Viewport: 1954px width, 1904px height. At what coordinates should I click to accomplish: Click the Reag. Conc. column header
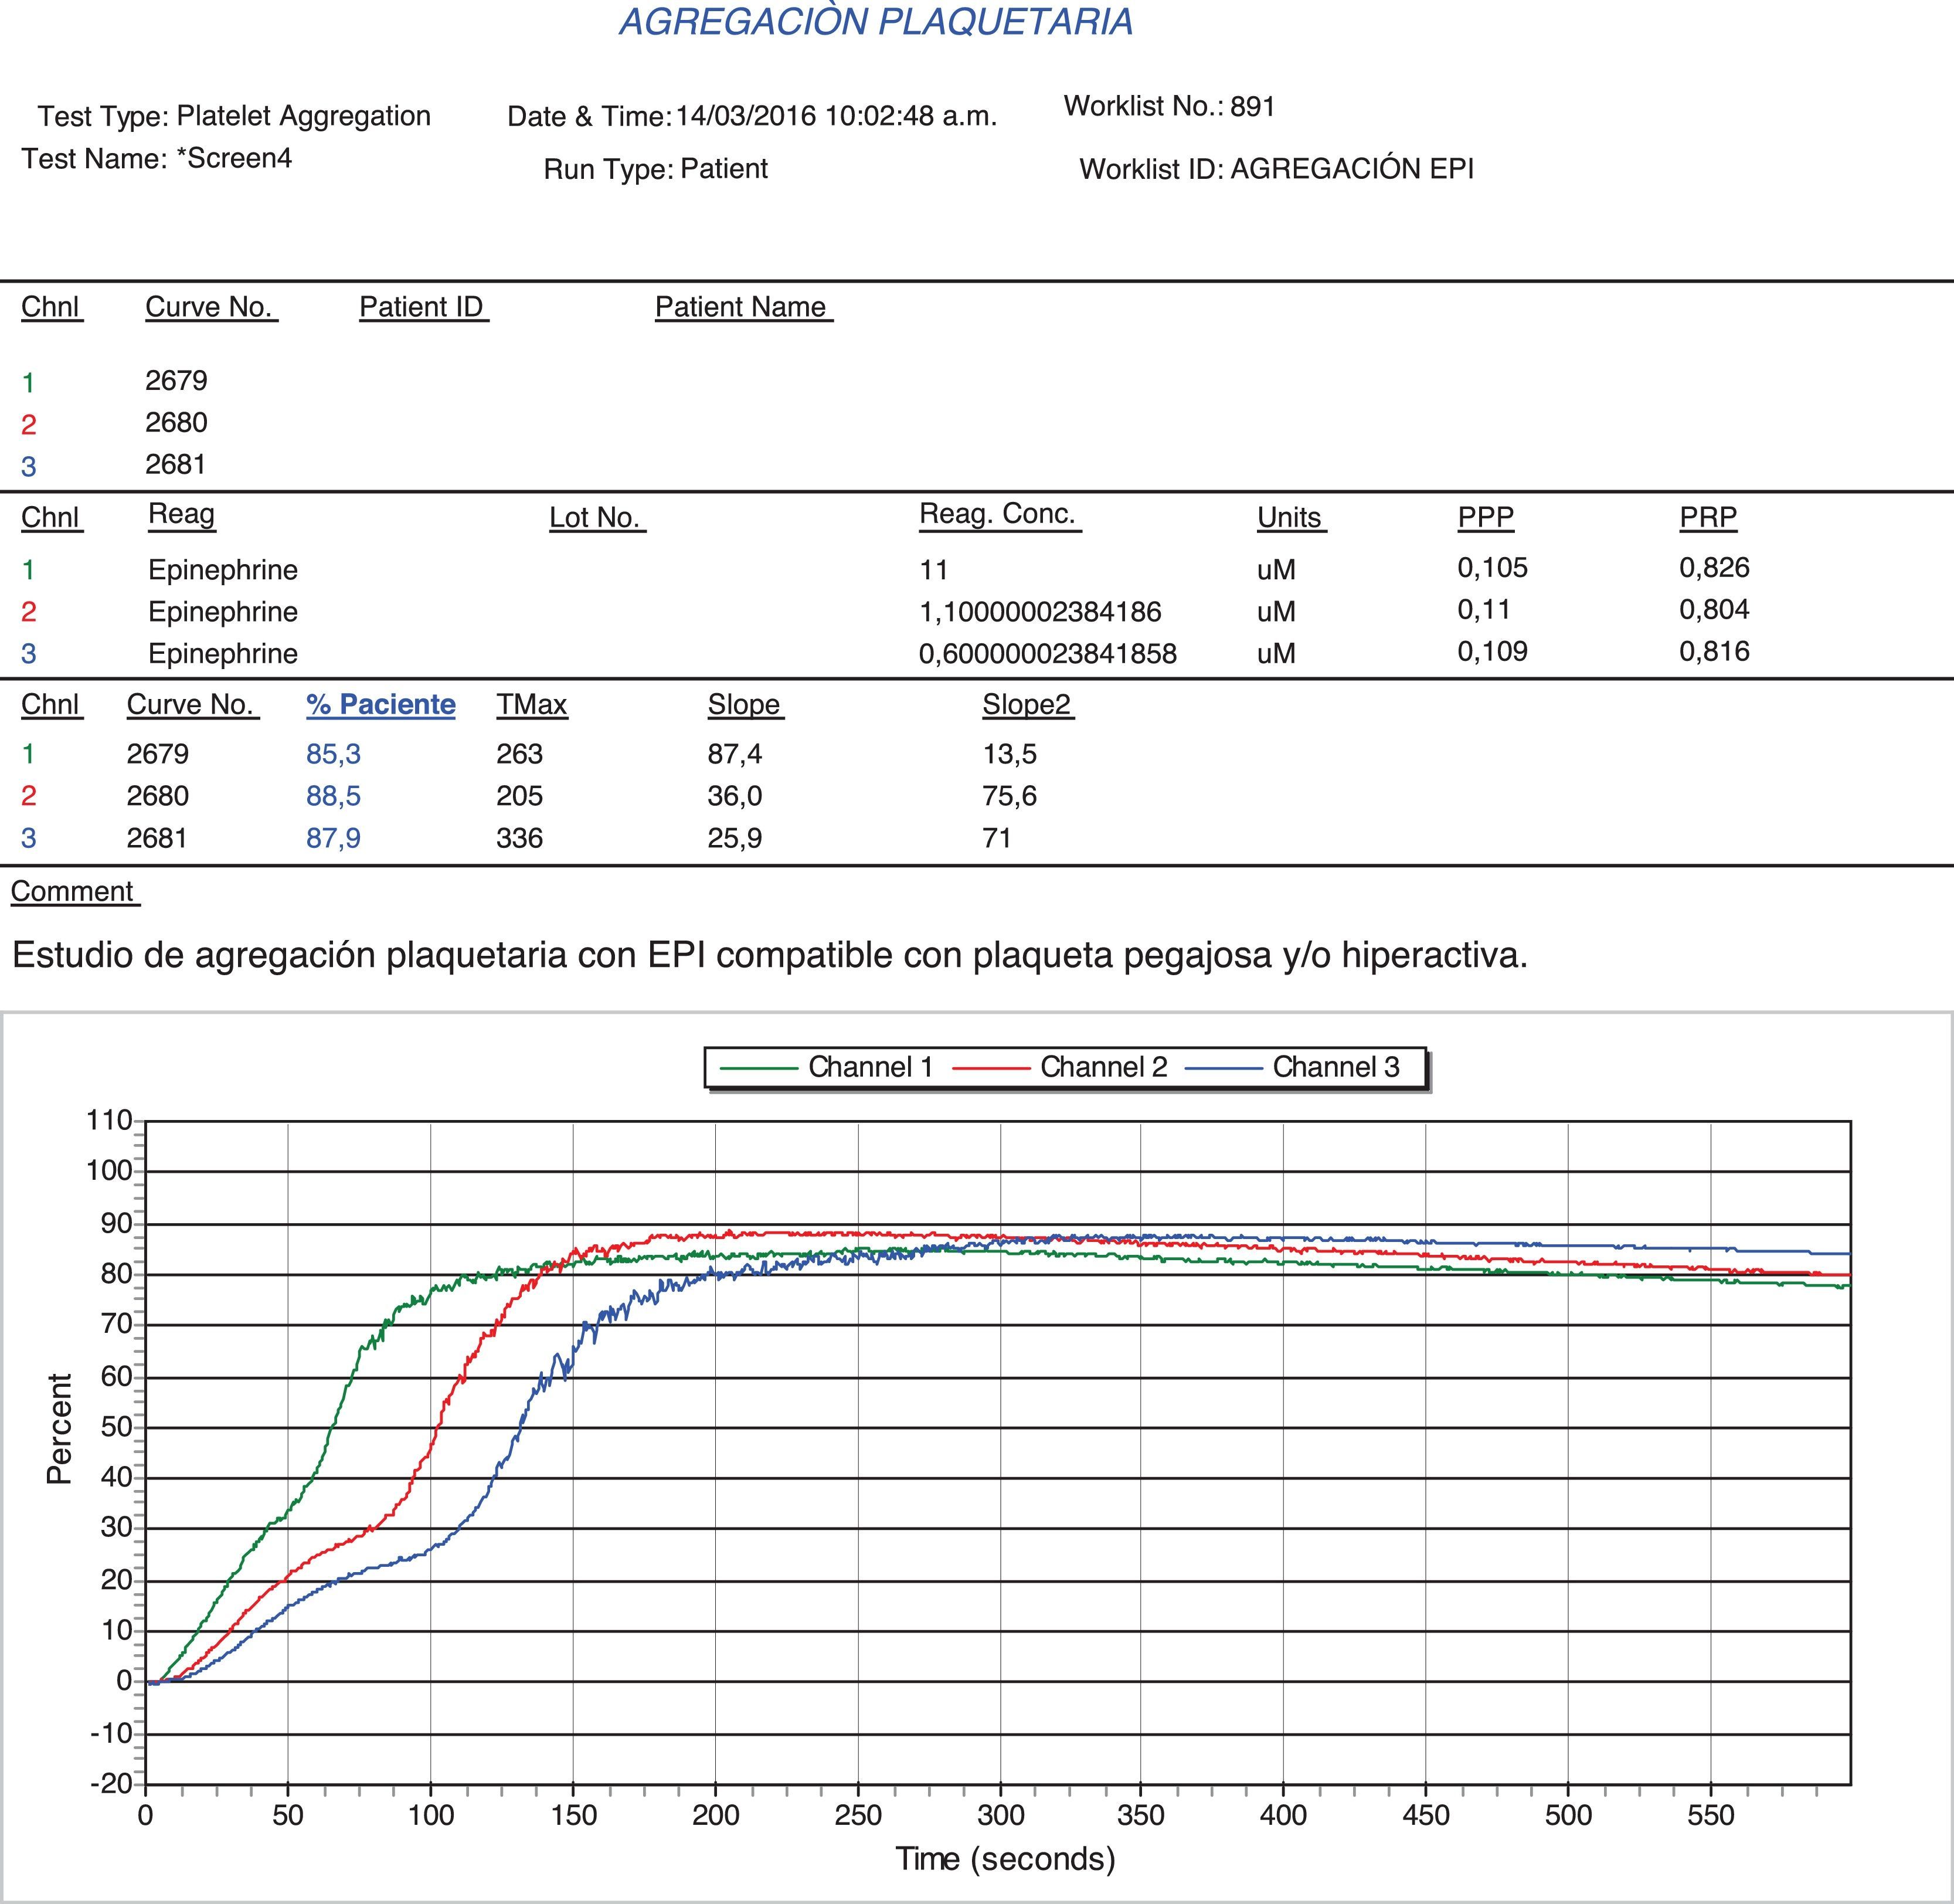point(997,514)
